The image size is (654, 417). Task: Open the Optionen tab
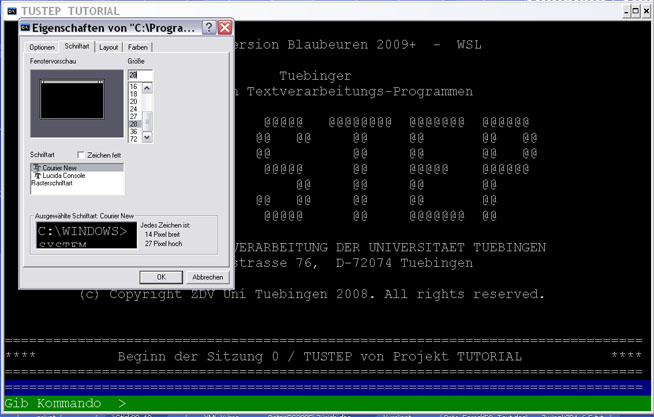pyautogui.click(x=42, y=47)
